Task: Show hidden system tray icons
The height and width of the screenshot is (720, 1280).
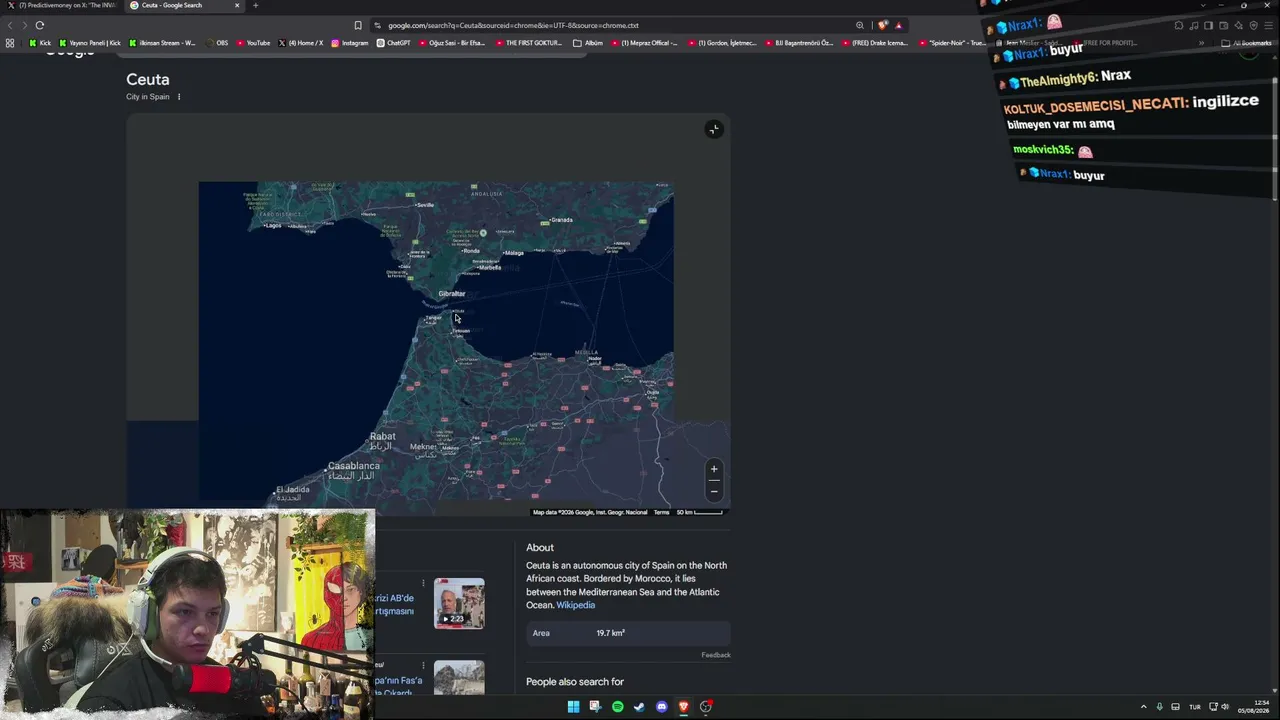Action: pyautogui.click(x=1143, y=707)
